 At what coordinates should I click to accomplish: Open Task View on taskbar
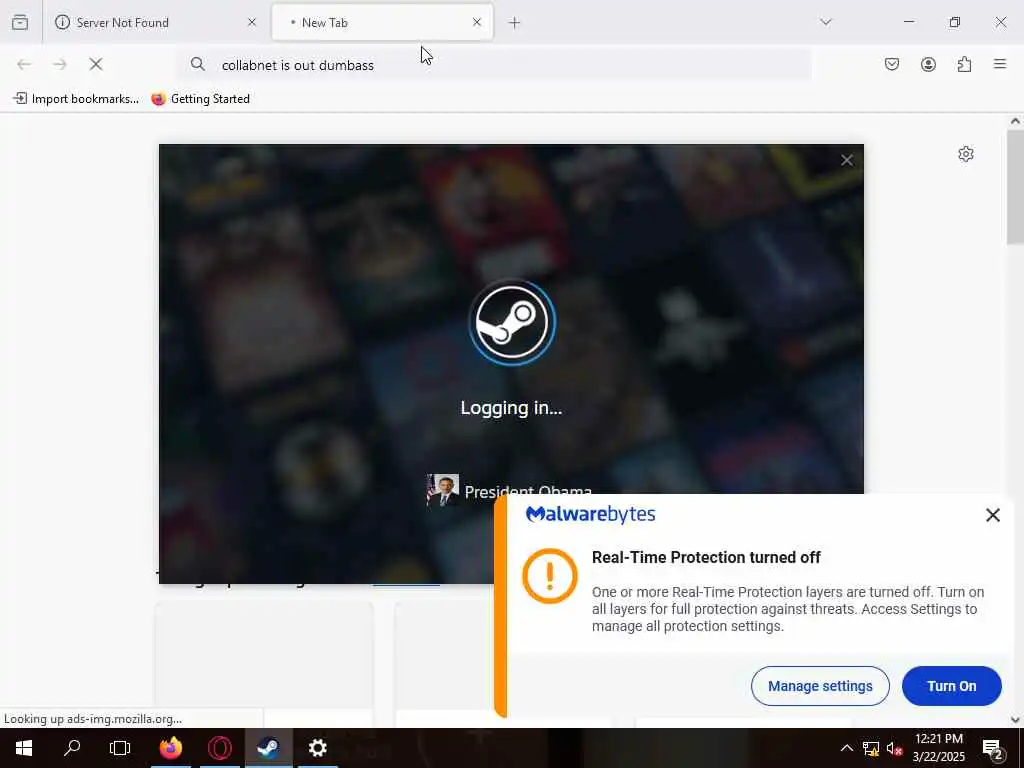click(x=120, y=748)
